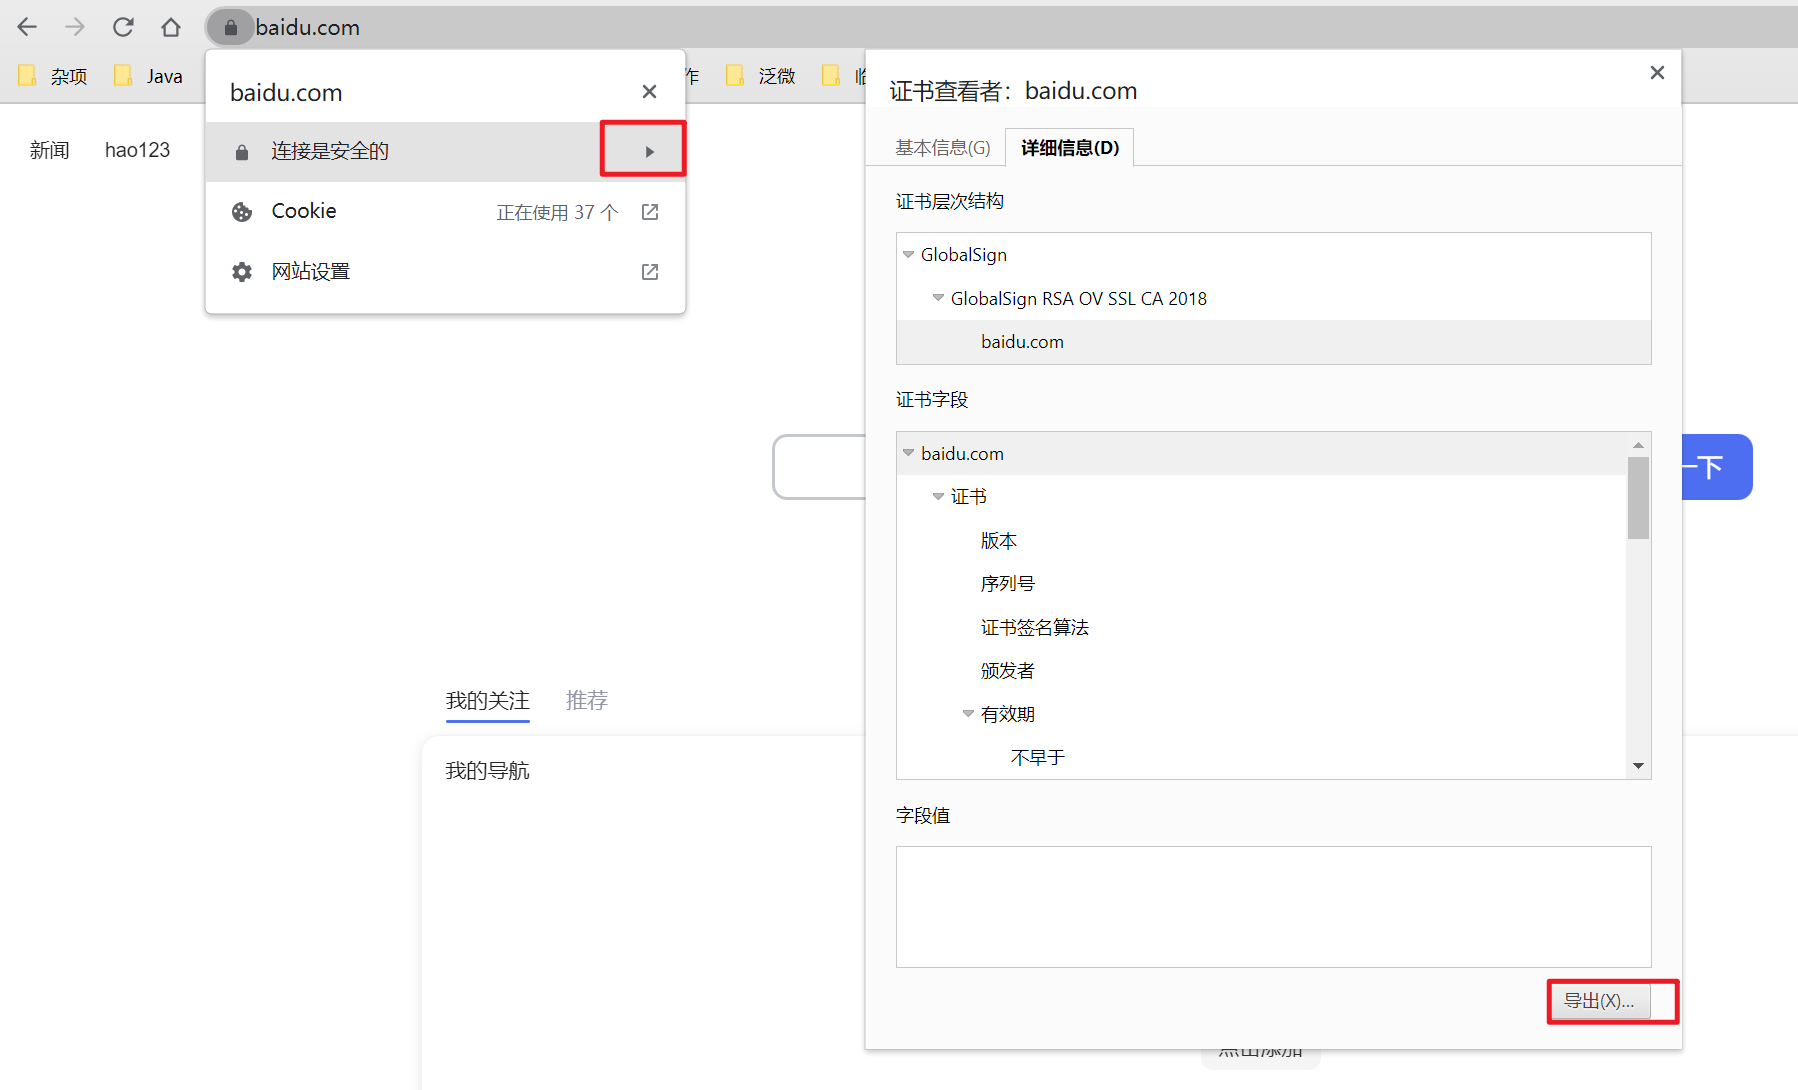Open the Cookie entry in site popup

(x=445, y=212)
